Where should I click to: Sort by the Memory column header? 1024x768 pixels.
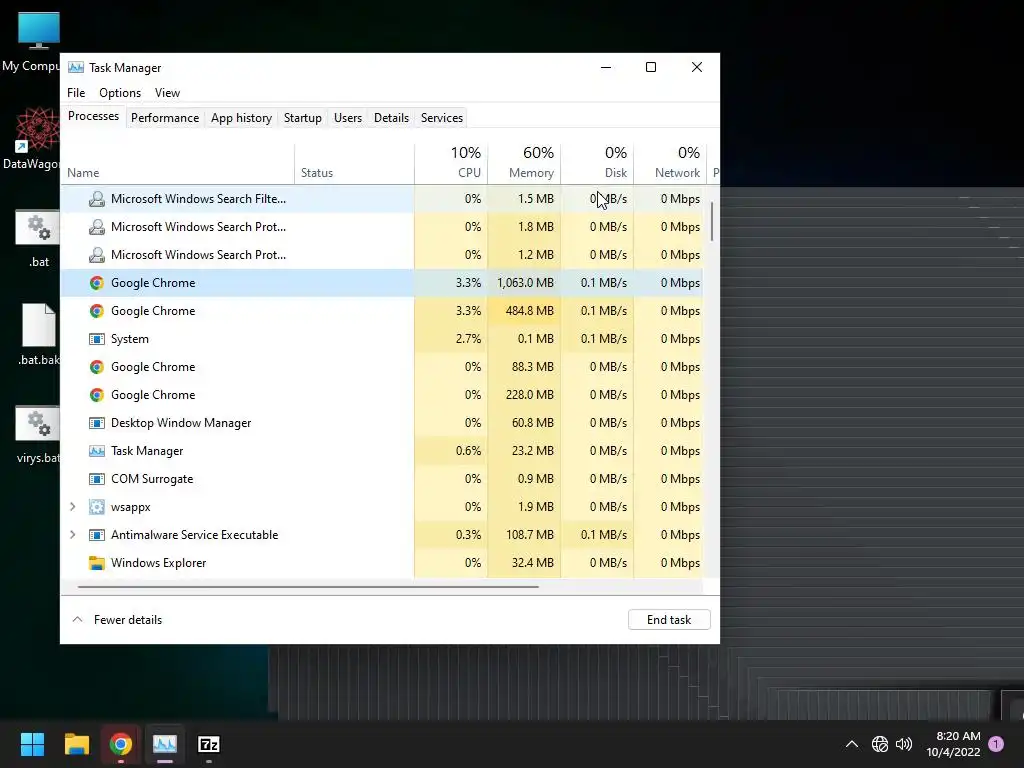(524, 162)
